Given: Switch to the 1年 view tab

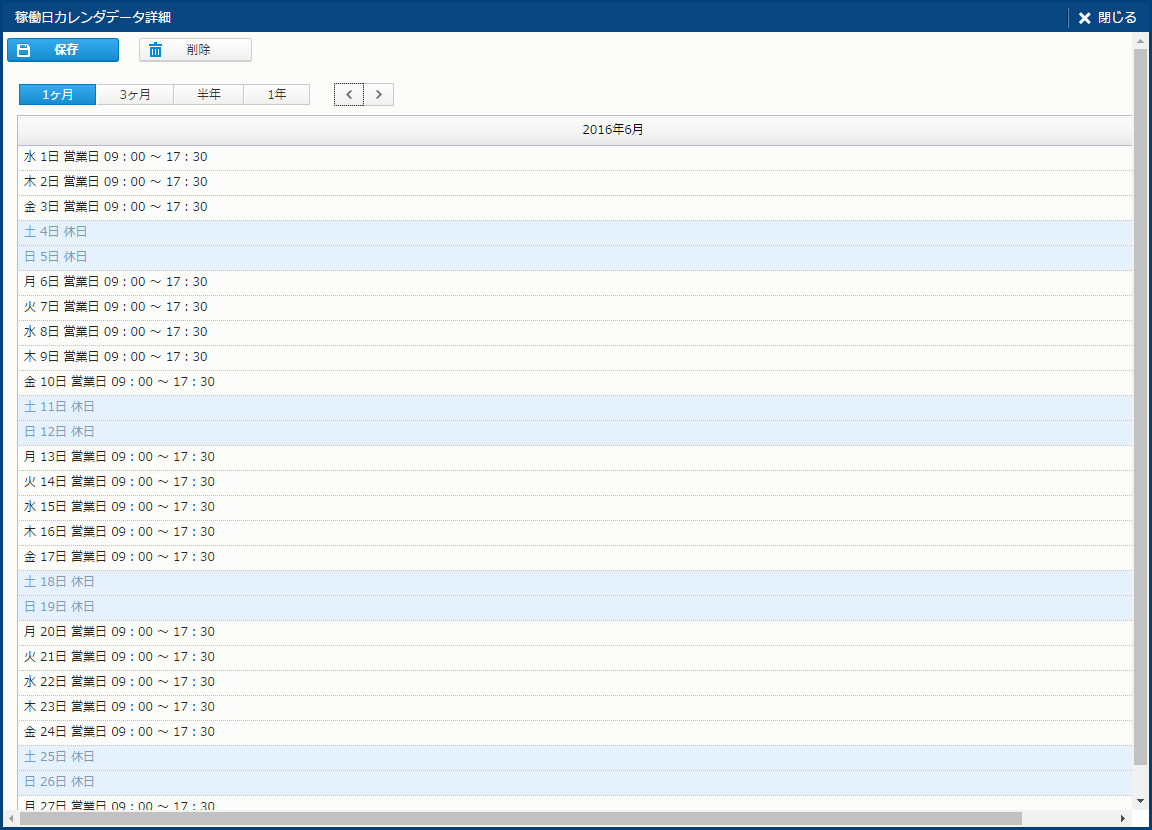Looking at the screenshot, I should point(277,95).
